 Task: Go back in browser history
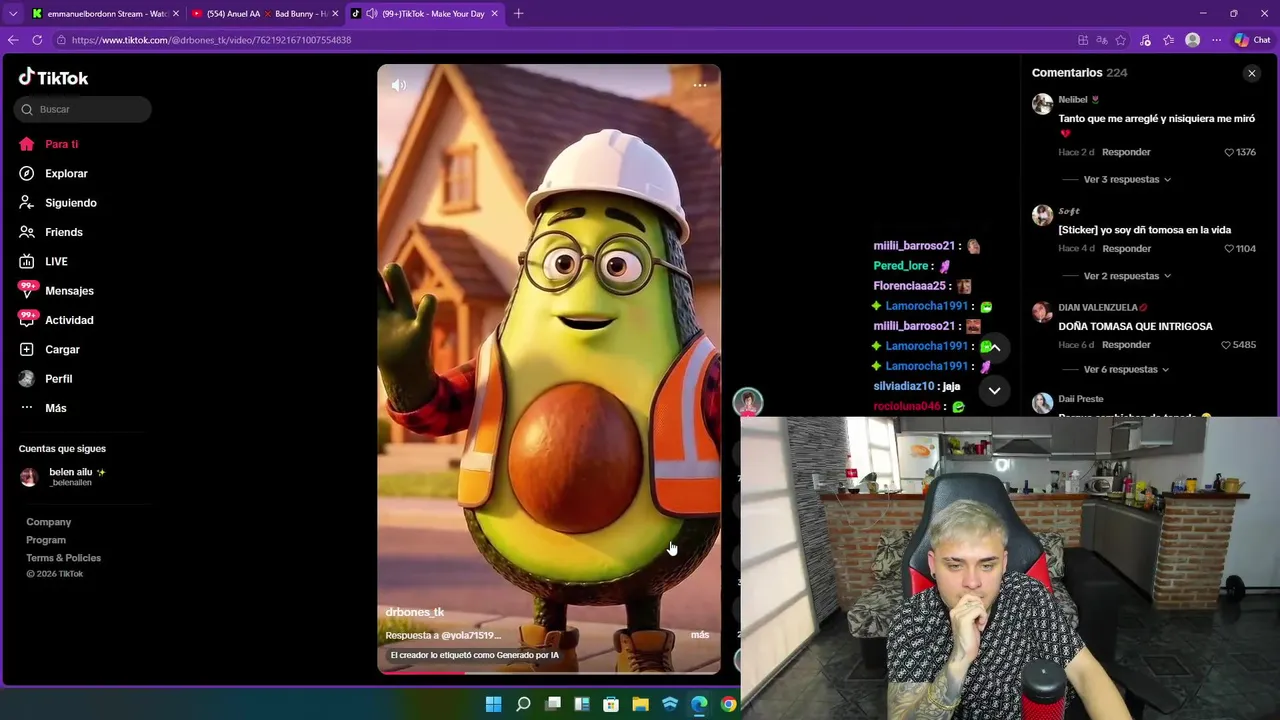[x=13, y=40]
